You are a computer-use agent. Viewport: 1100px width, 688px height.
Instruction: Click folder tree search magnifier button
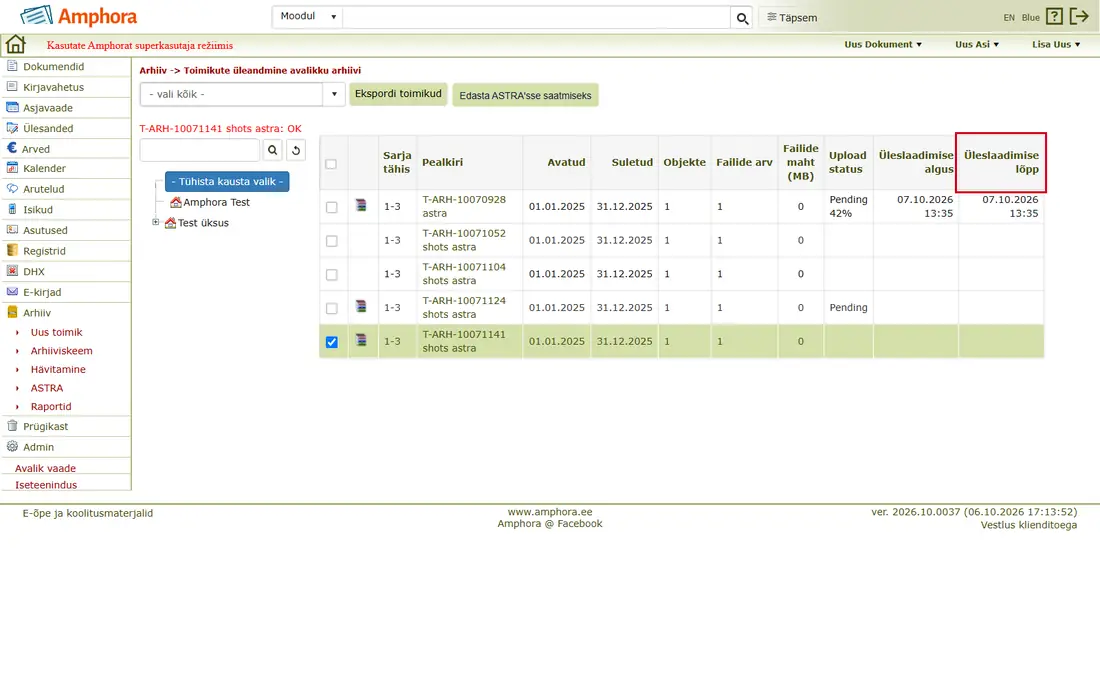click(x=273, y=150)
